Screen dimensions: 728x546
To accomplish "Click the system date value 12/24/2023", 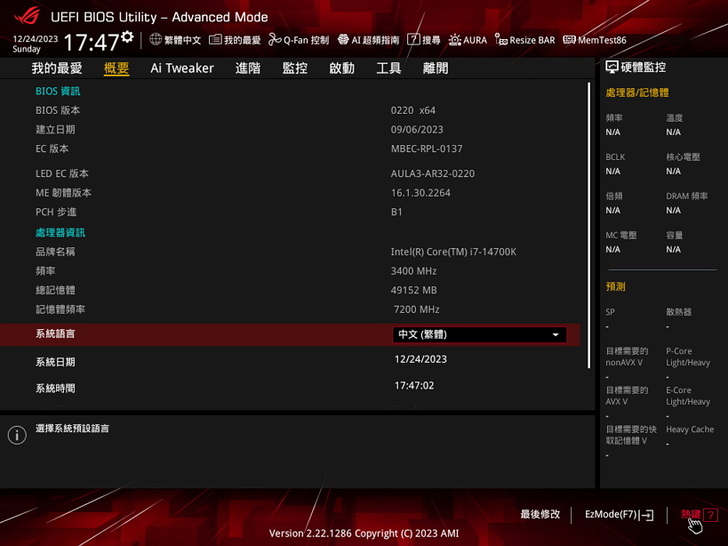I will pyautogui.click(x=421, y=359).
